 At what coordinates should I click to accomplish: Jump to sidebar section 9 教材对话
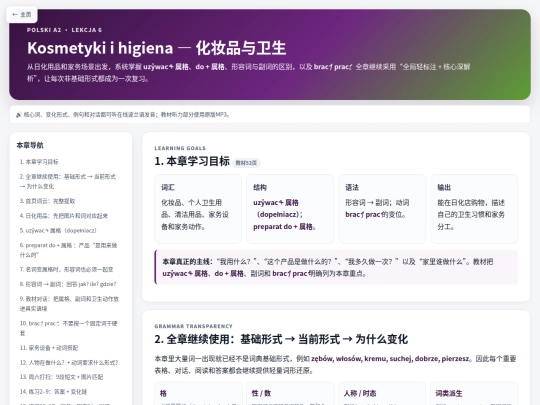coord(69,303)
